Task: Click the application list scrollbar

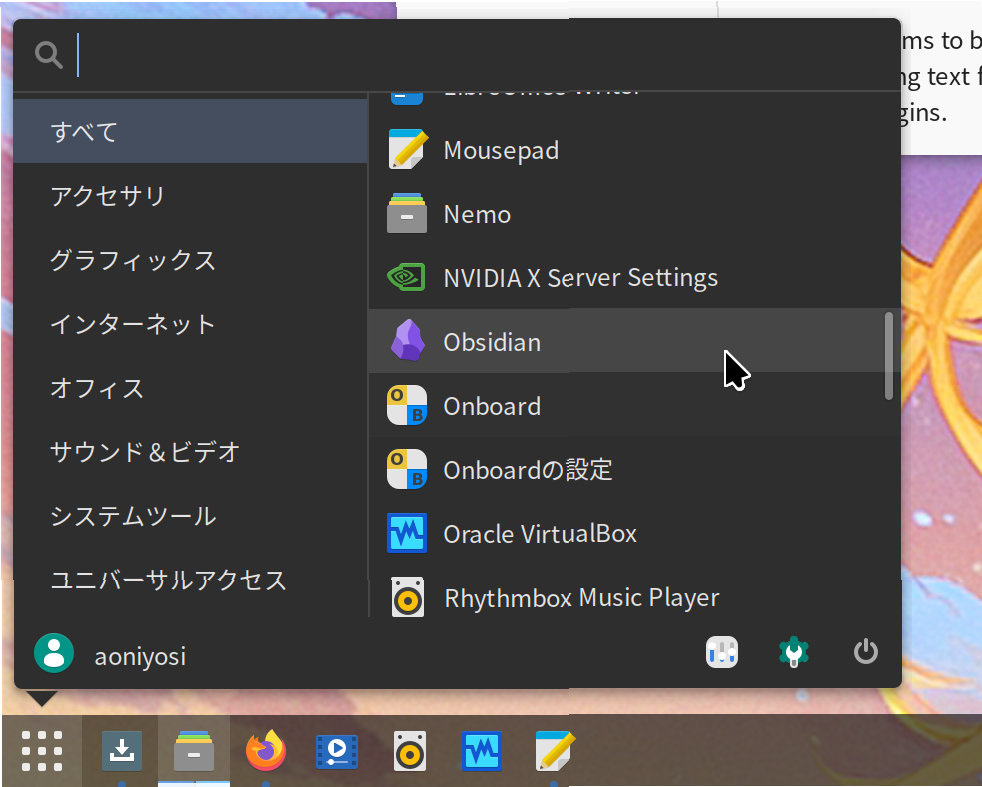Action: 889,355
